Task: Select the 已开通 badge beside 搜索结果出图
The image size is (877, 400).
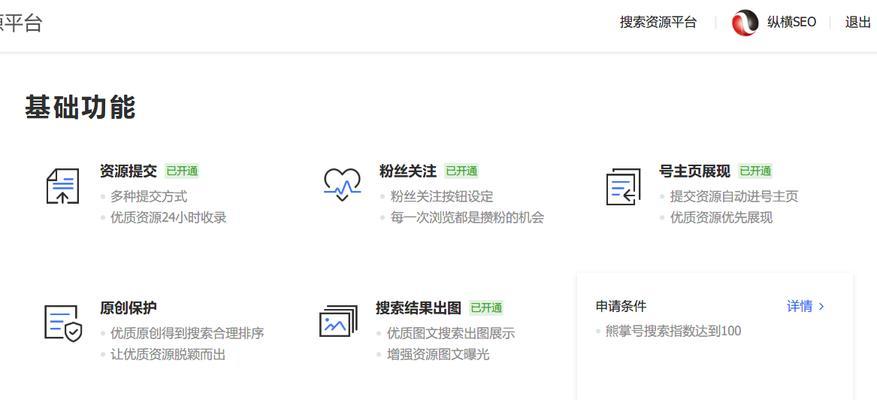Action: pos(486,308)
